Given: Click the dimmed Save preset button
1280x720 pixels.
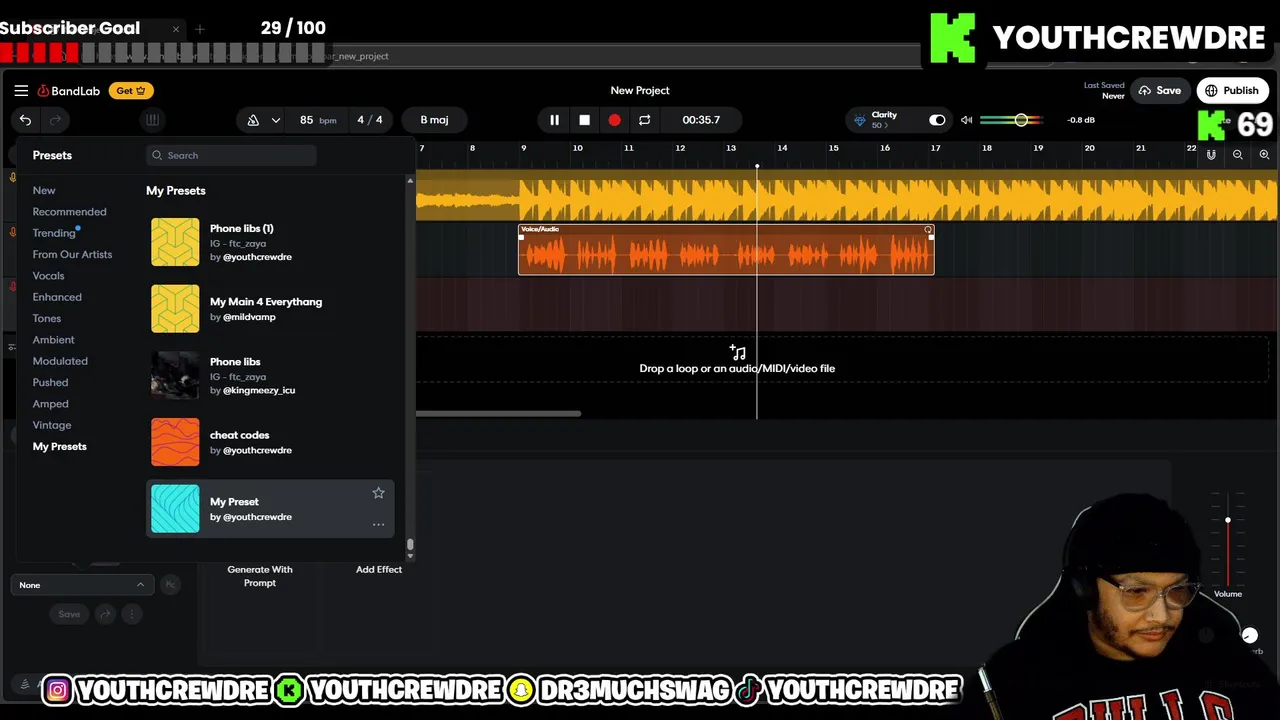Looking at the screenshot, I should [69, 614].
